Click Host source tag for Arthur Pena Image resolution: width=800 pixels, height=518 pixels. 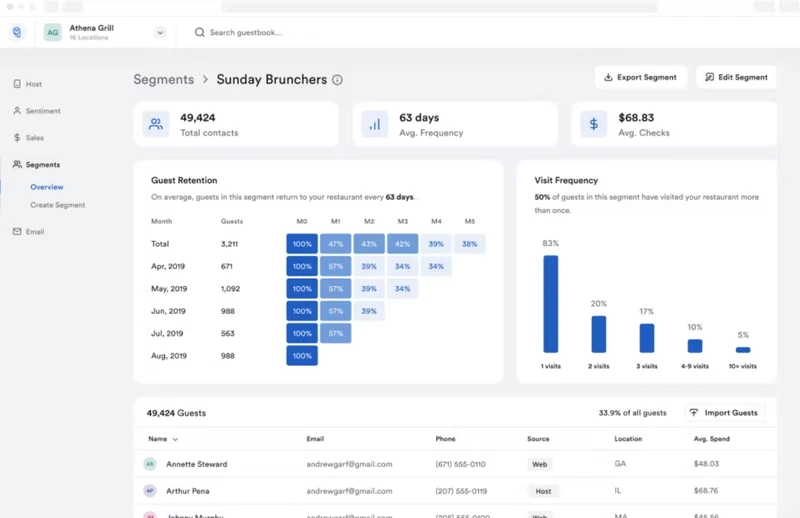(543, 491)
